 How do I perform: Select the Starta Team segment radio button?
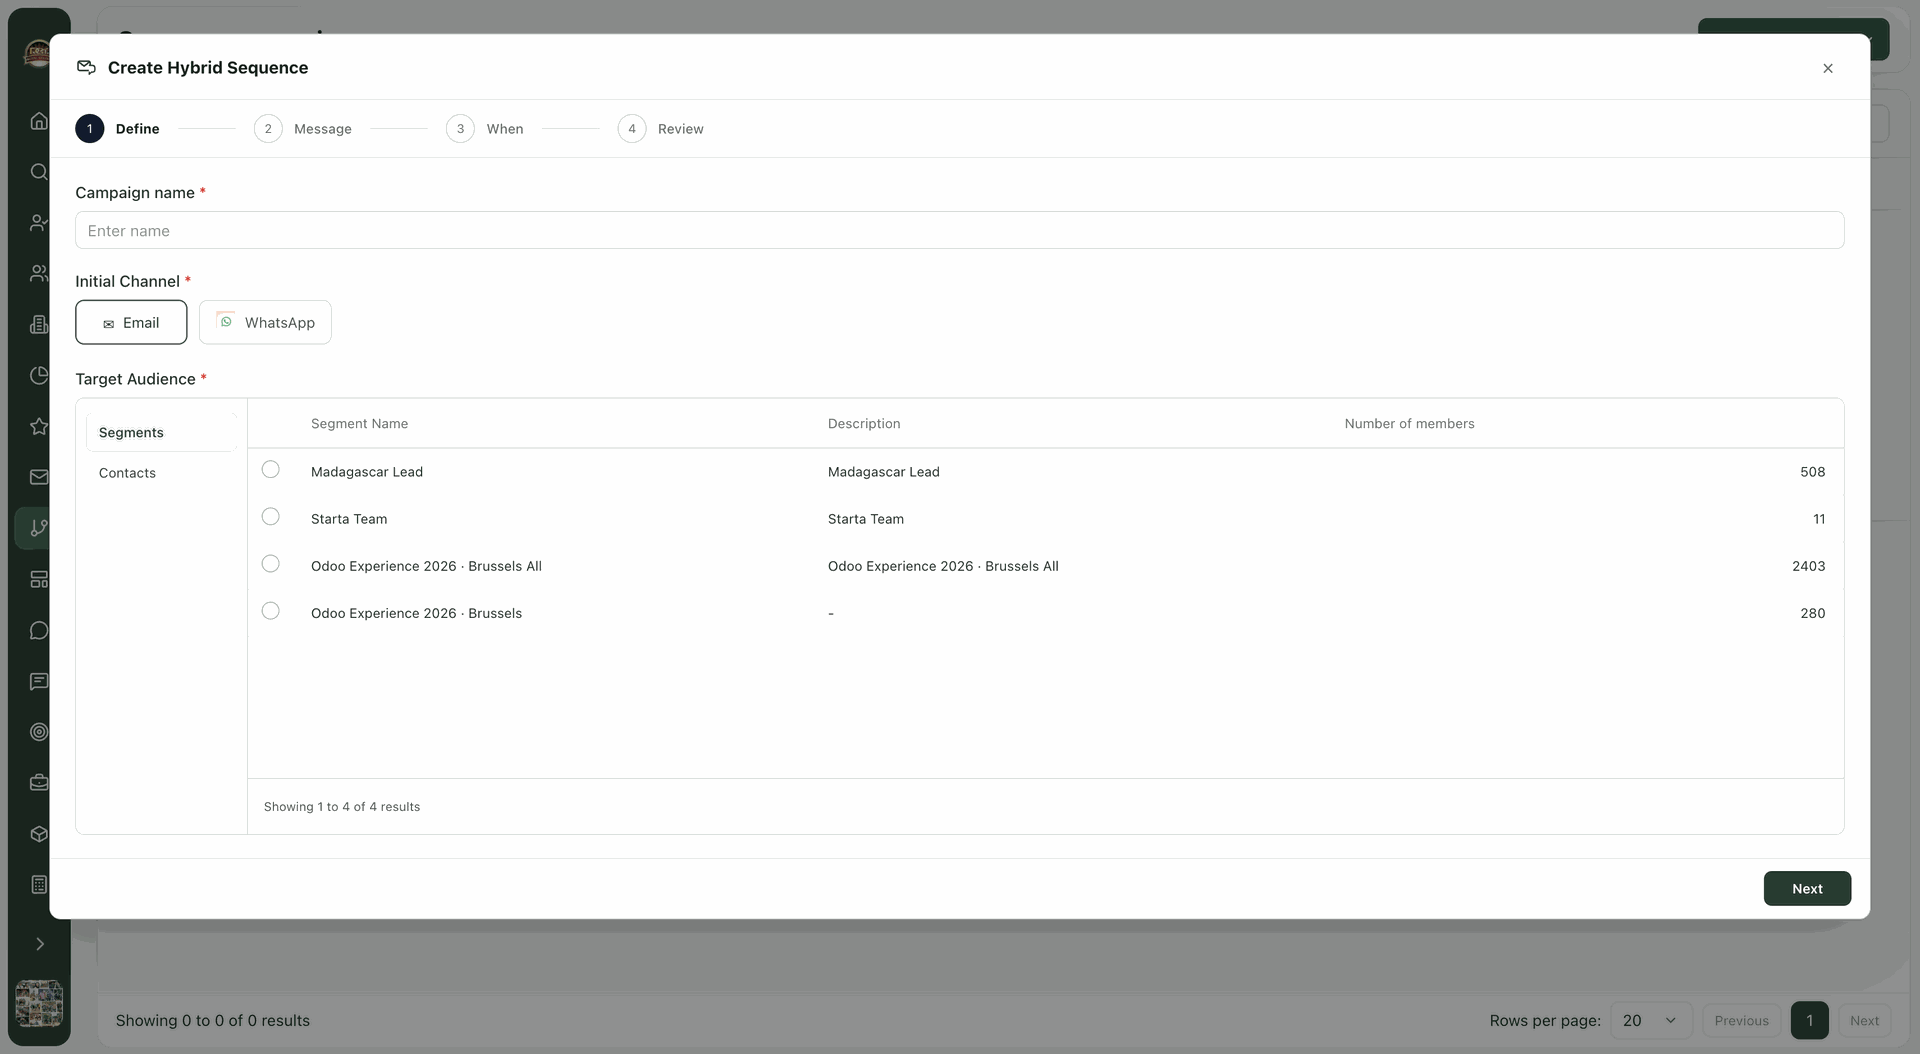270,516
